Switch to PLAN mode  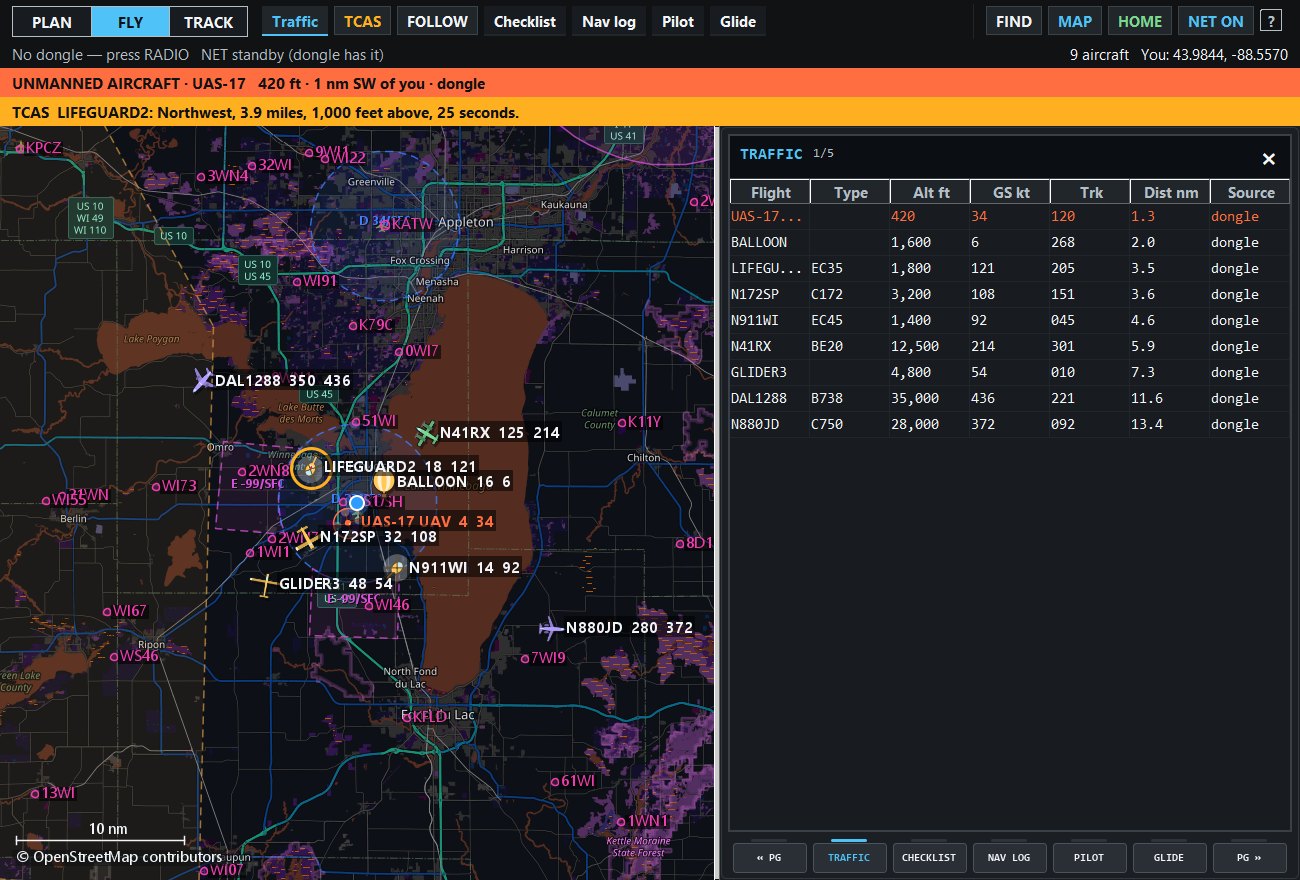(x=52, y=22)
